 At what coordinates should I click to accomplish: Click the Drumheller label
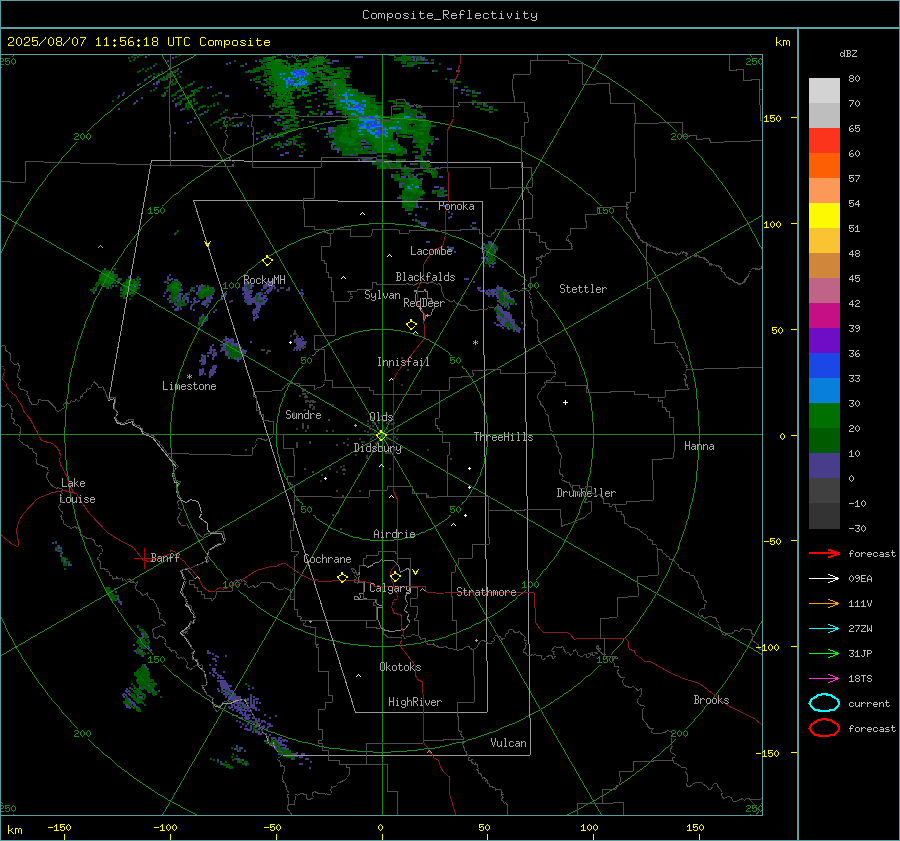pos(586,493)
